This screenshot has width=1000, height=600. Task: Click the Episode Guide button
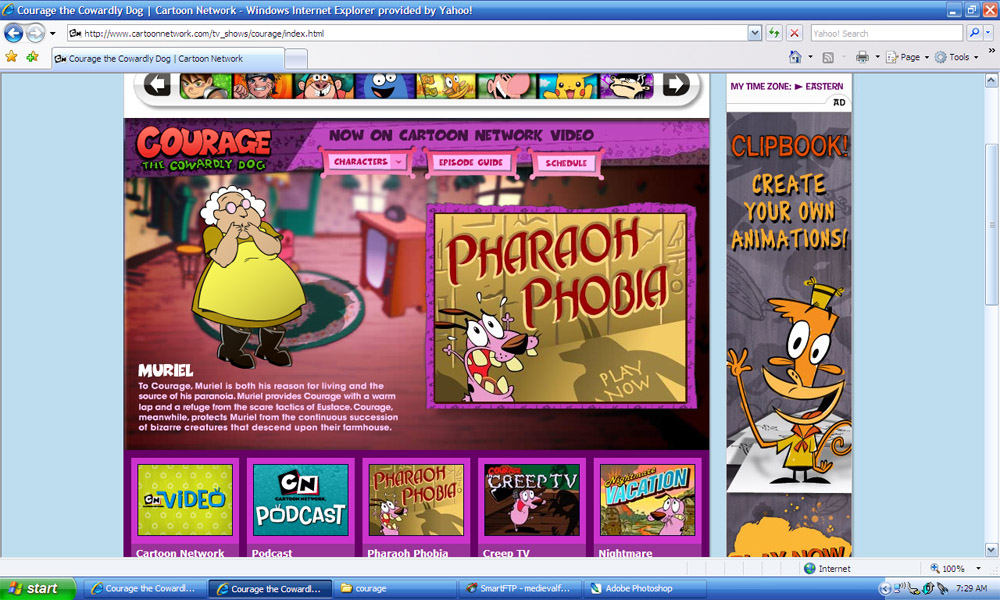click(471, 163)
